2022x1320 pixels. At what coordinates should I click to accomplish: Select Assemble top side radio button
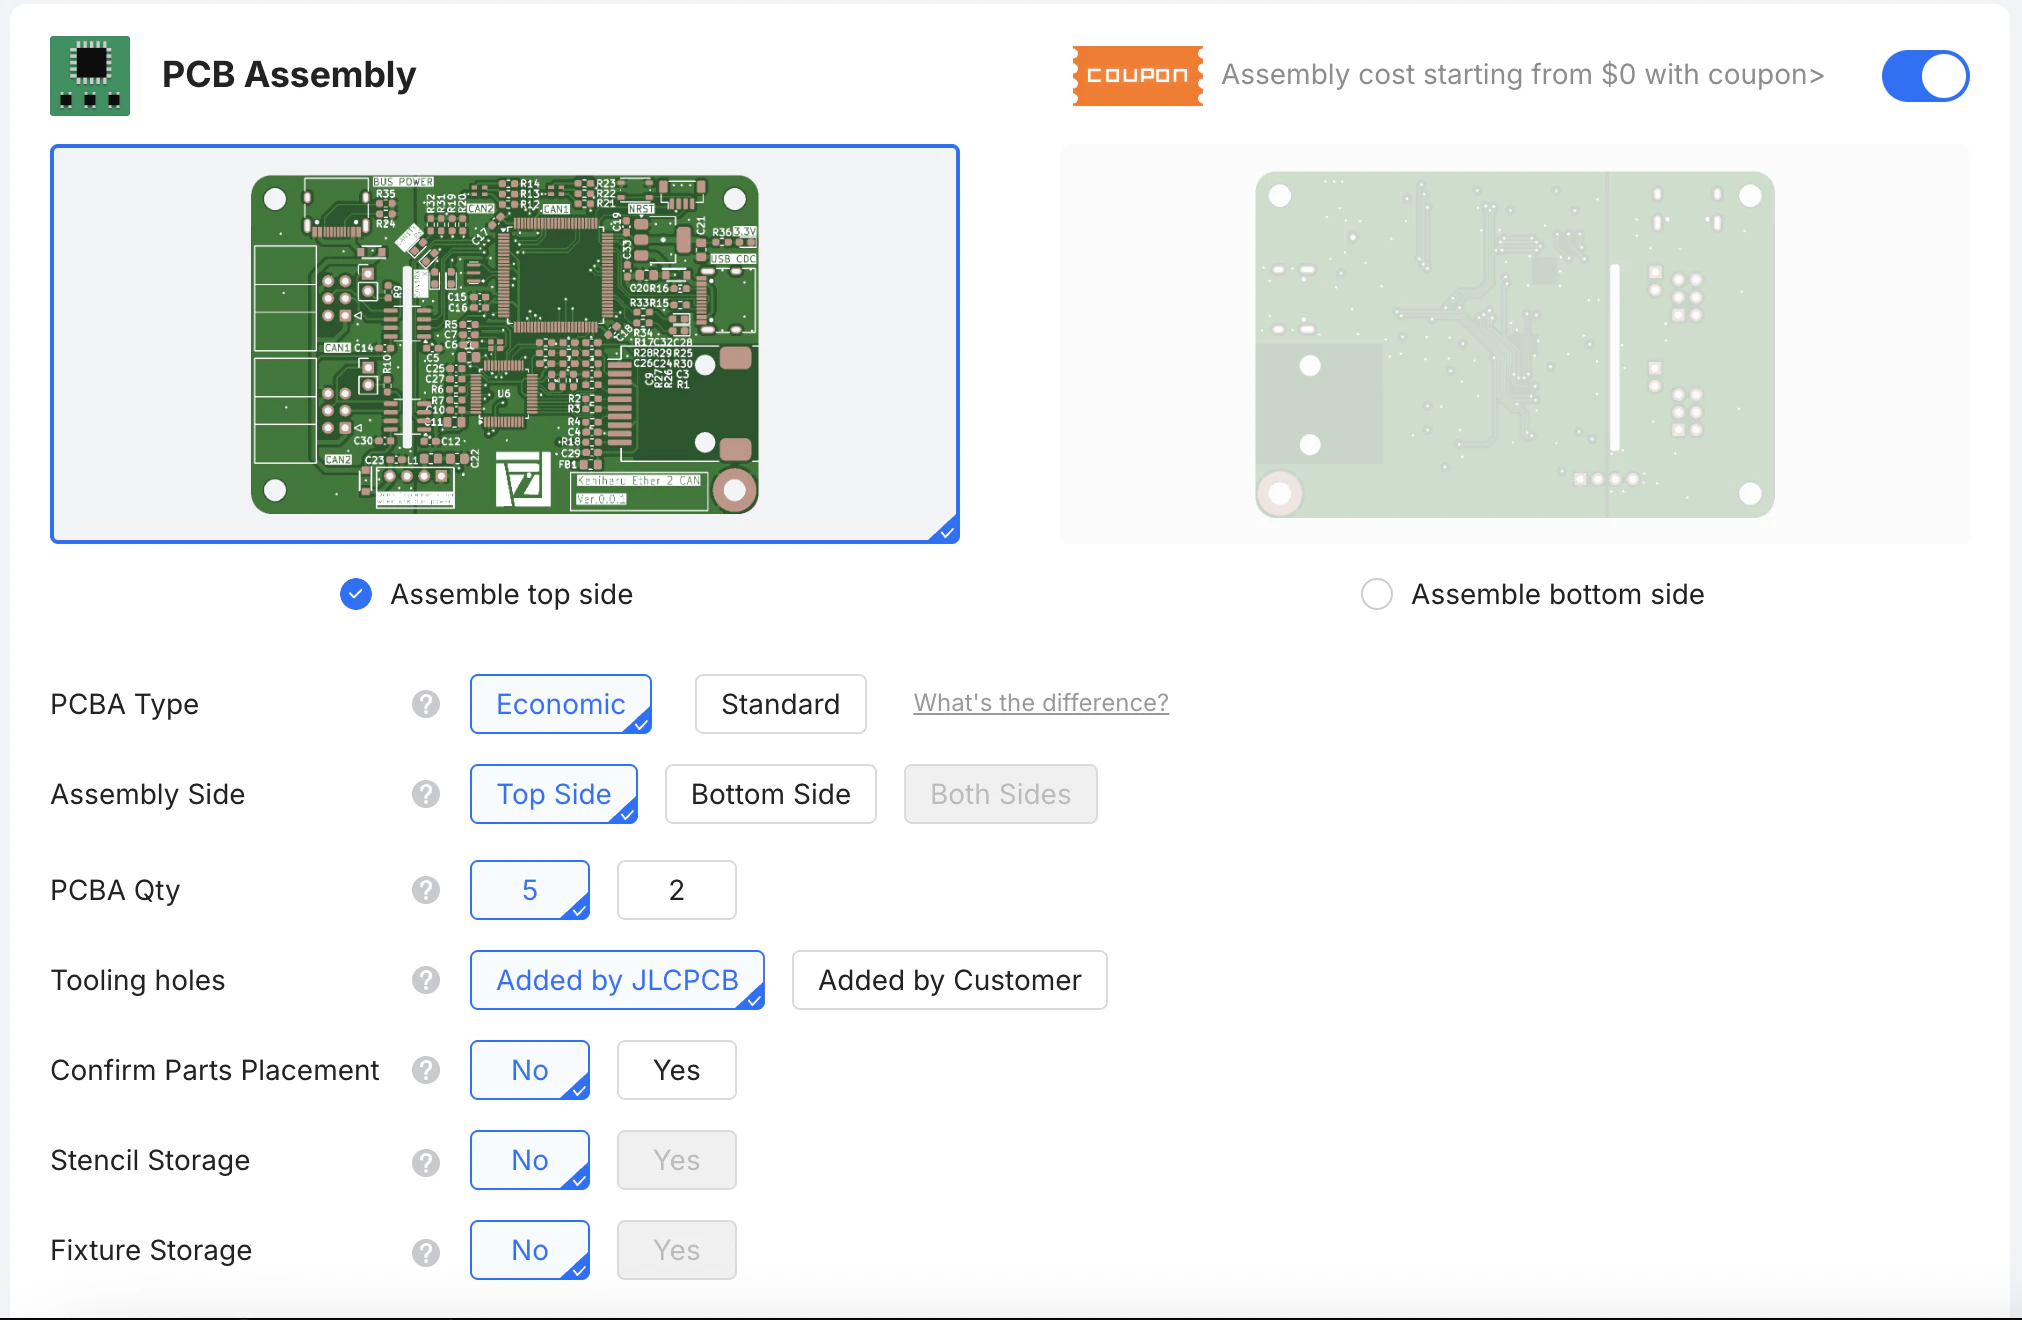pos(356,594)
